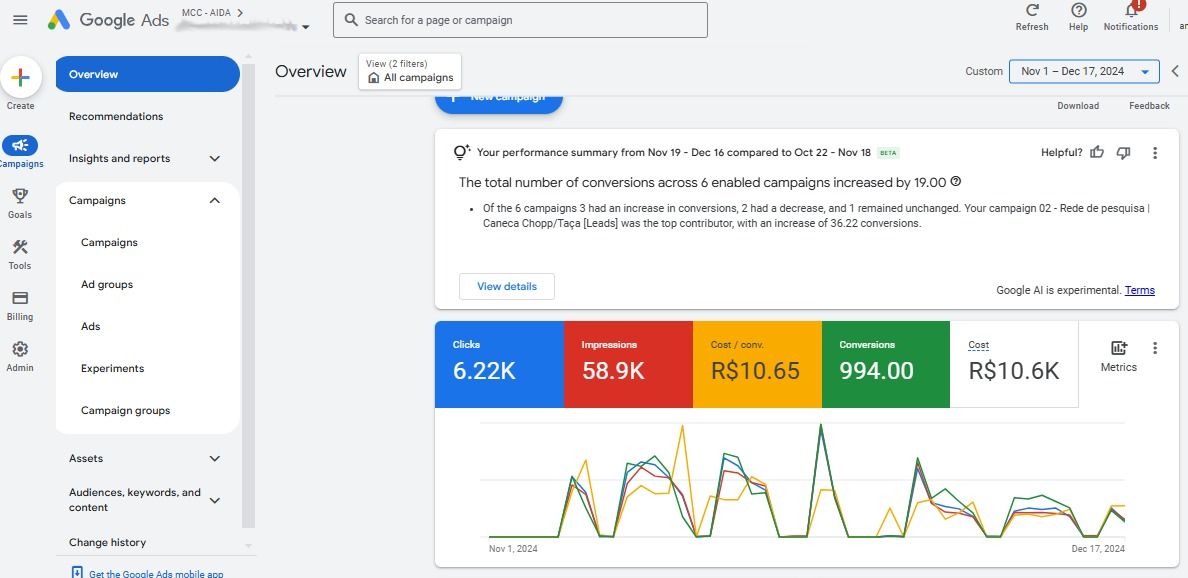Expand Insights and reports section
This screenshot has height=578, width=1188.
(x=214, y=158)
